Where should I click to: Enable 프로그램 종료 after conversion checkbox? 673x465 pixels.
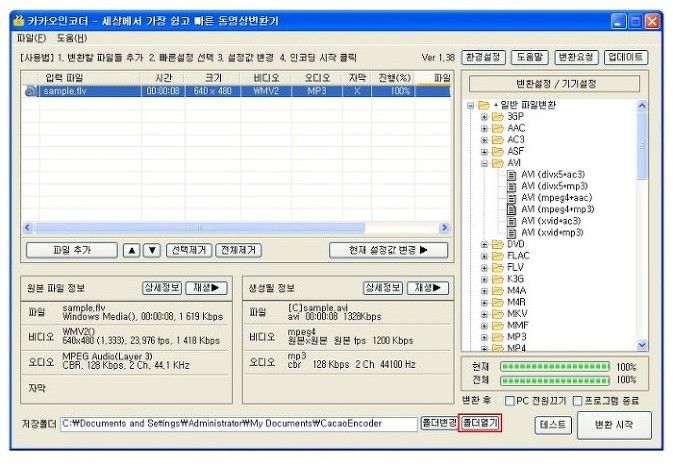[x=577, y=401]
